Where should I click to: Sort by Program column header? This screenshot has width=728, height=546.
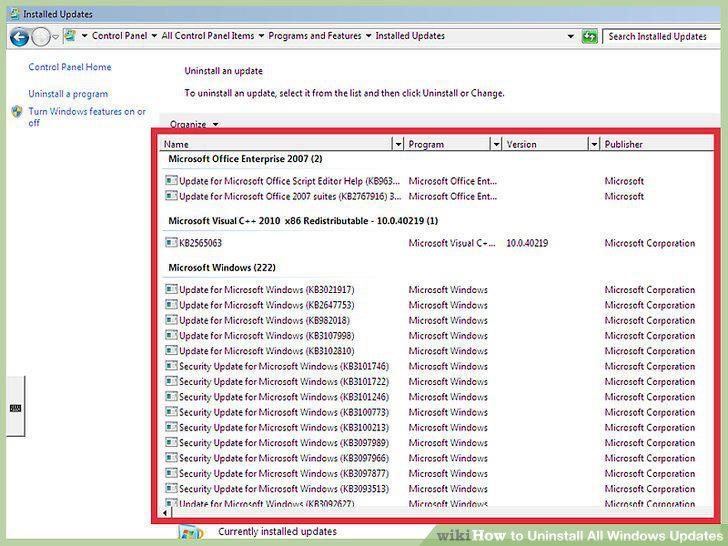[448, 144]
